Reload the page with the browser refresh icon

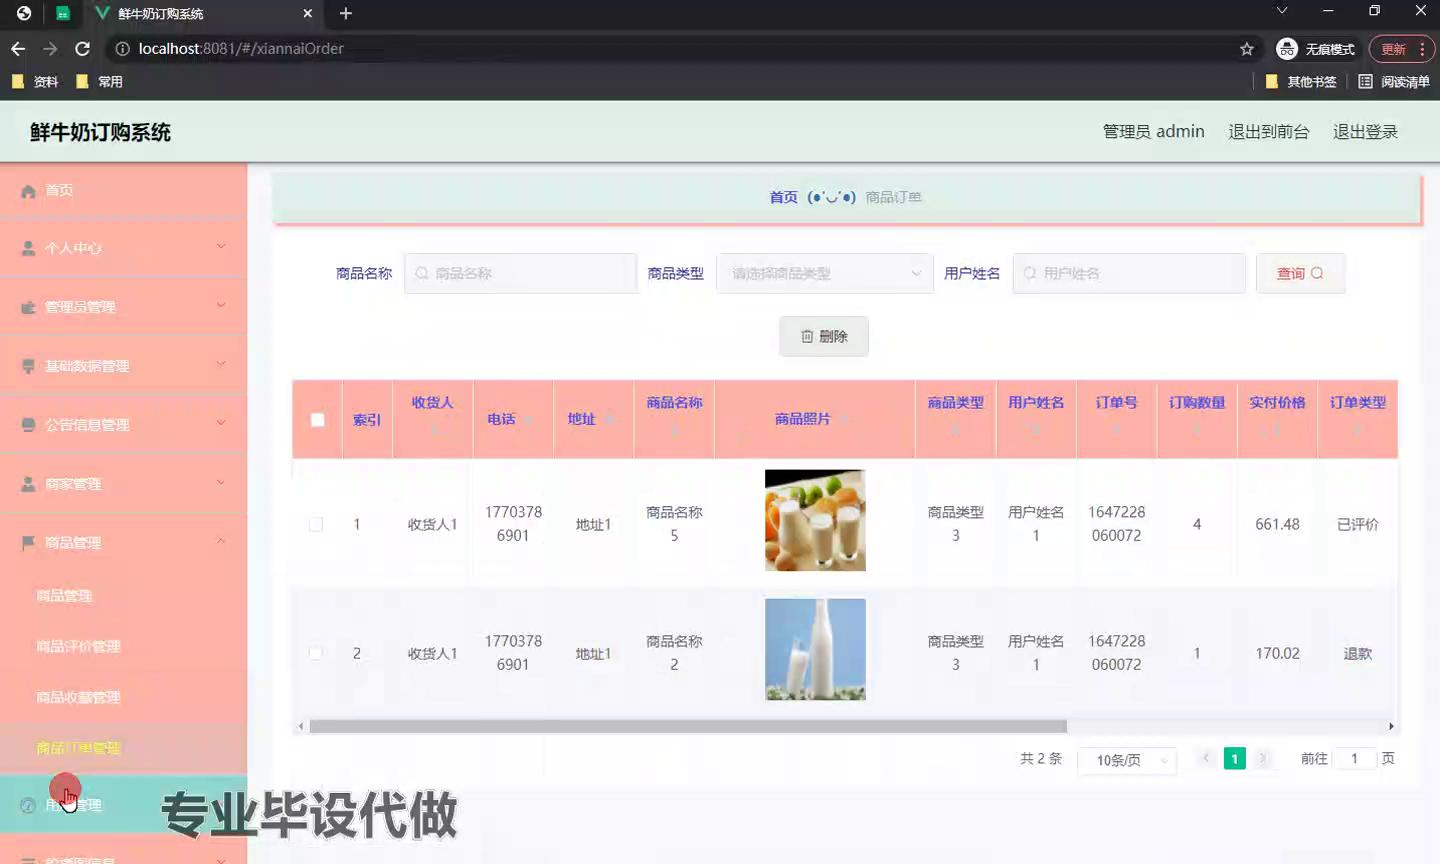pyautogui.click(x=82, y=49)
